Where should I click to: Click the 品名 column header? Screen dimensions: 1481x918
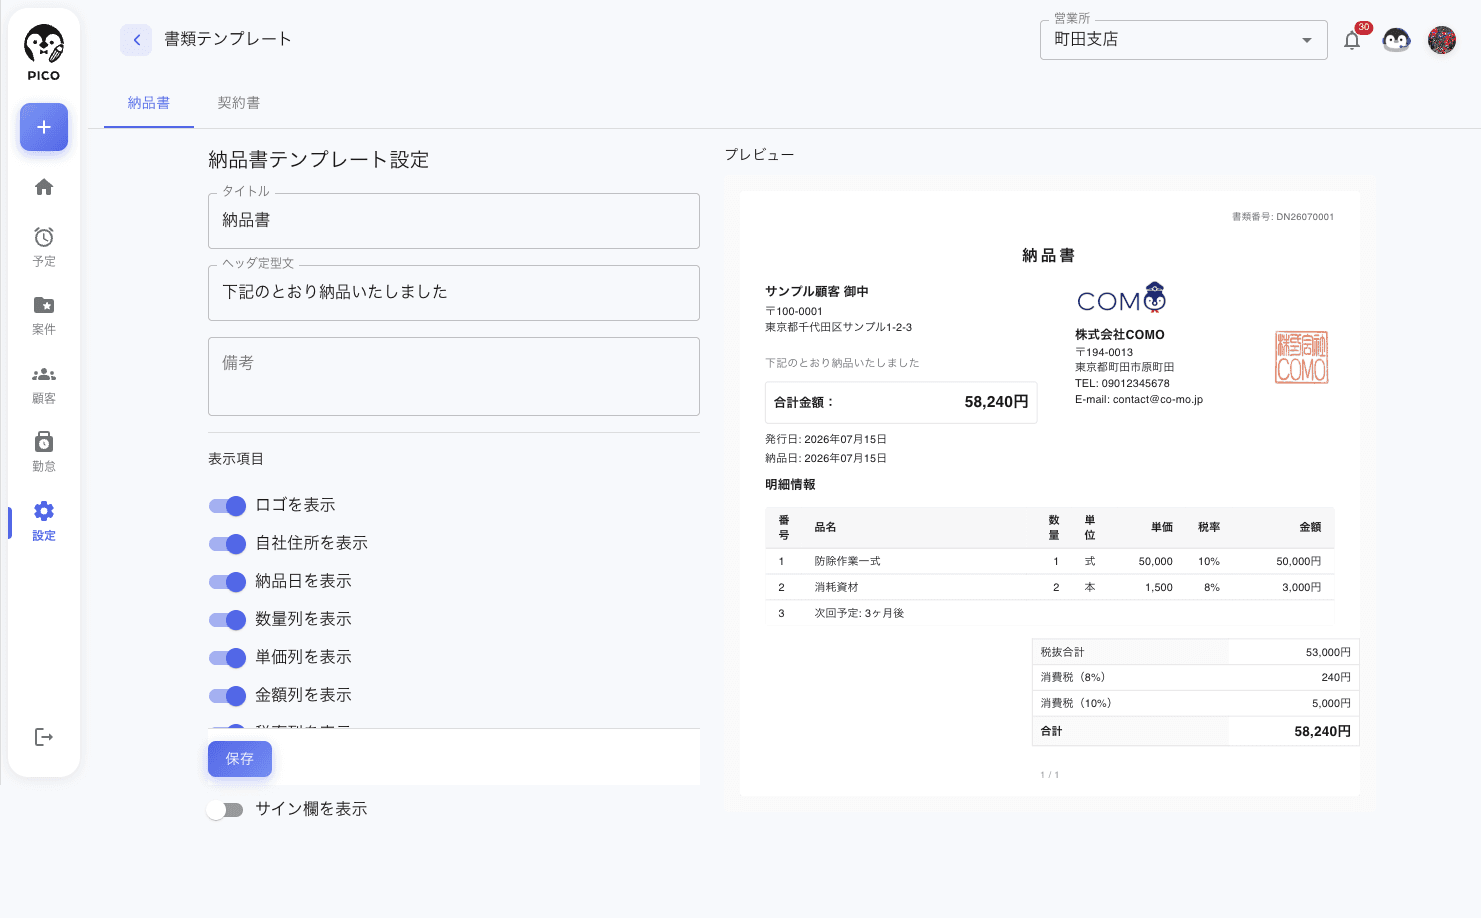click(825, 528)
